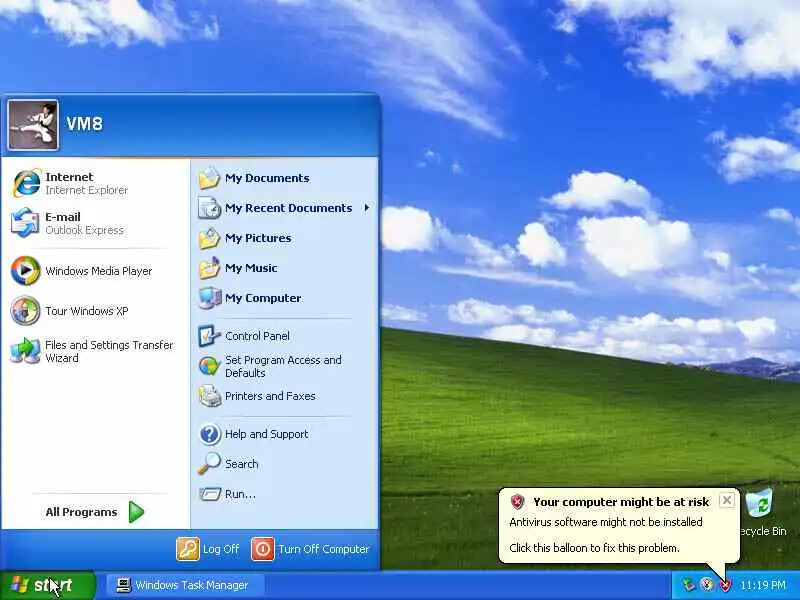Screen dimensions: 800x600
Task: Click the All Programs label
Action: (81, 512)
